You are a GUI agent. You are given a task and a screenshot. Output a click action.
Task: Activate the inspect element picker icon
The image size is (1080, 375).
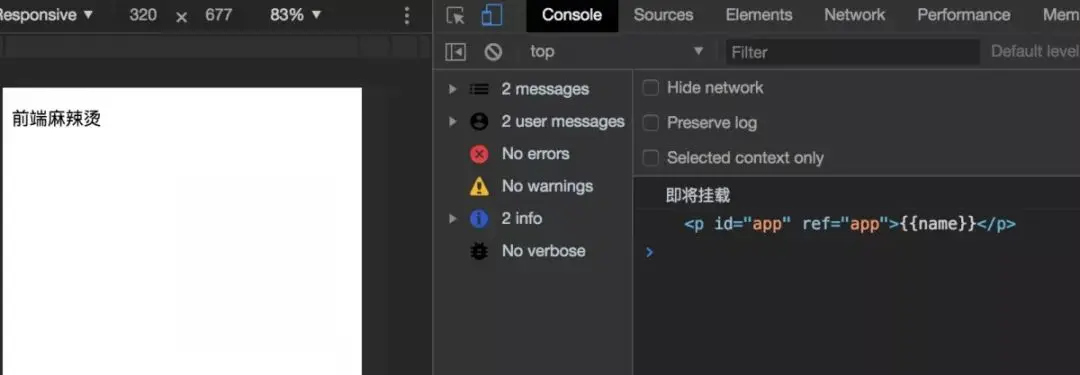point(455,15)
